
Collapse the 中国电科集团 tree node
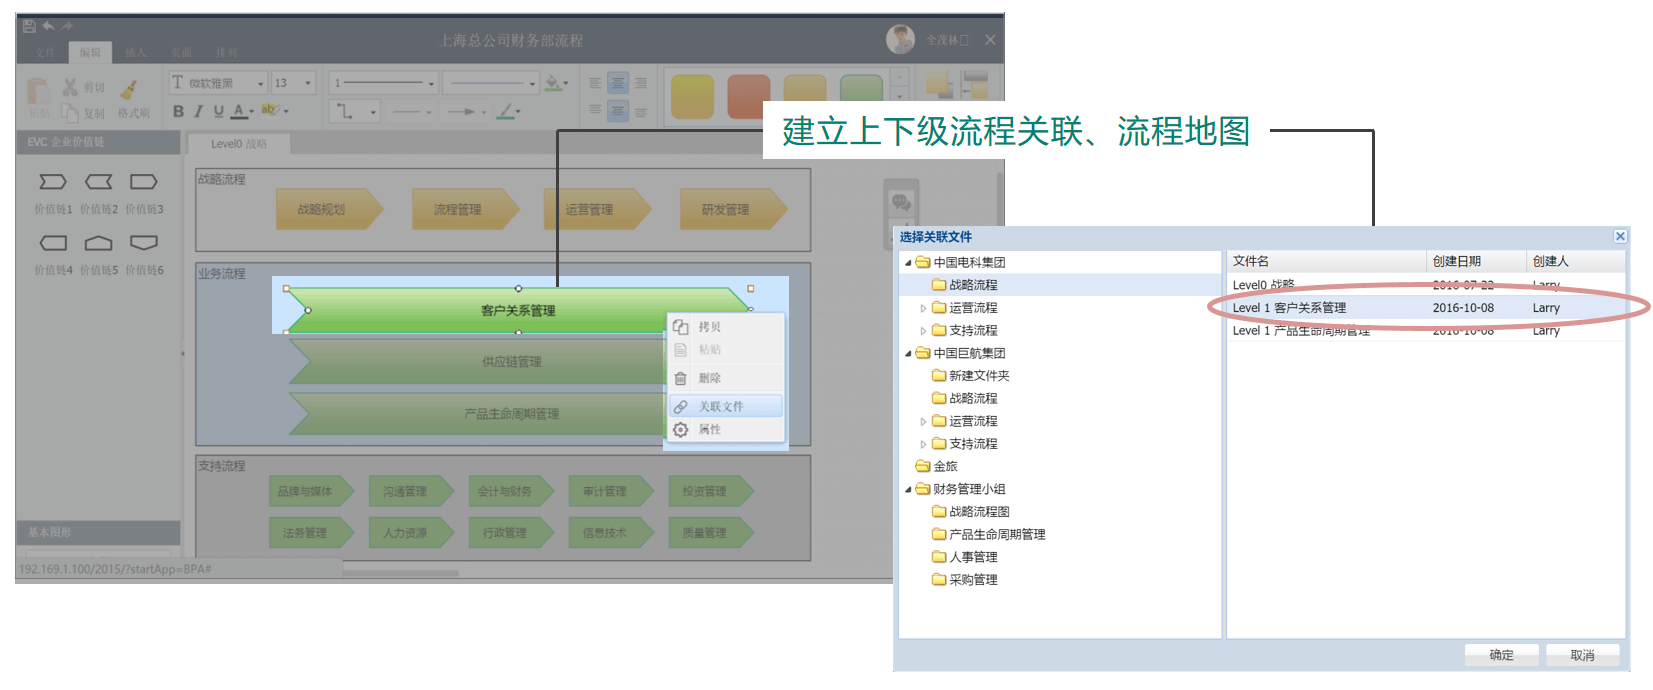click(908, 263)
